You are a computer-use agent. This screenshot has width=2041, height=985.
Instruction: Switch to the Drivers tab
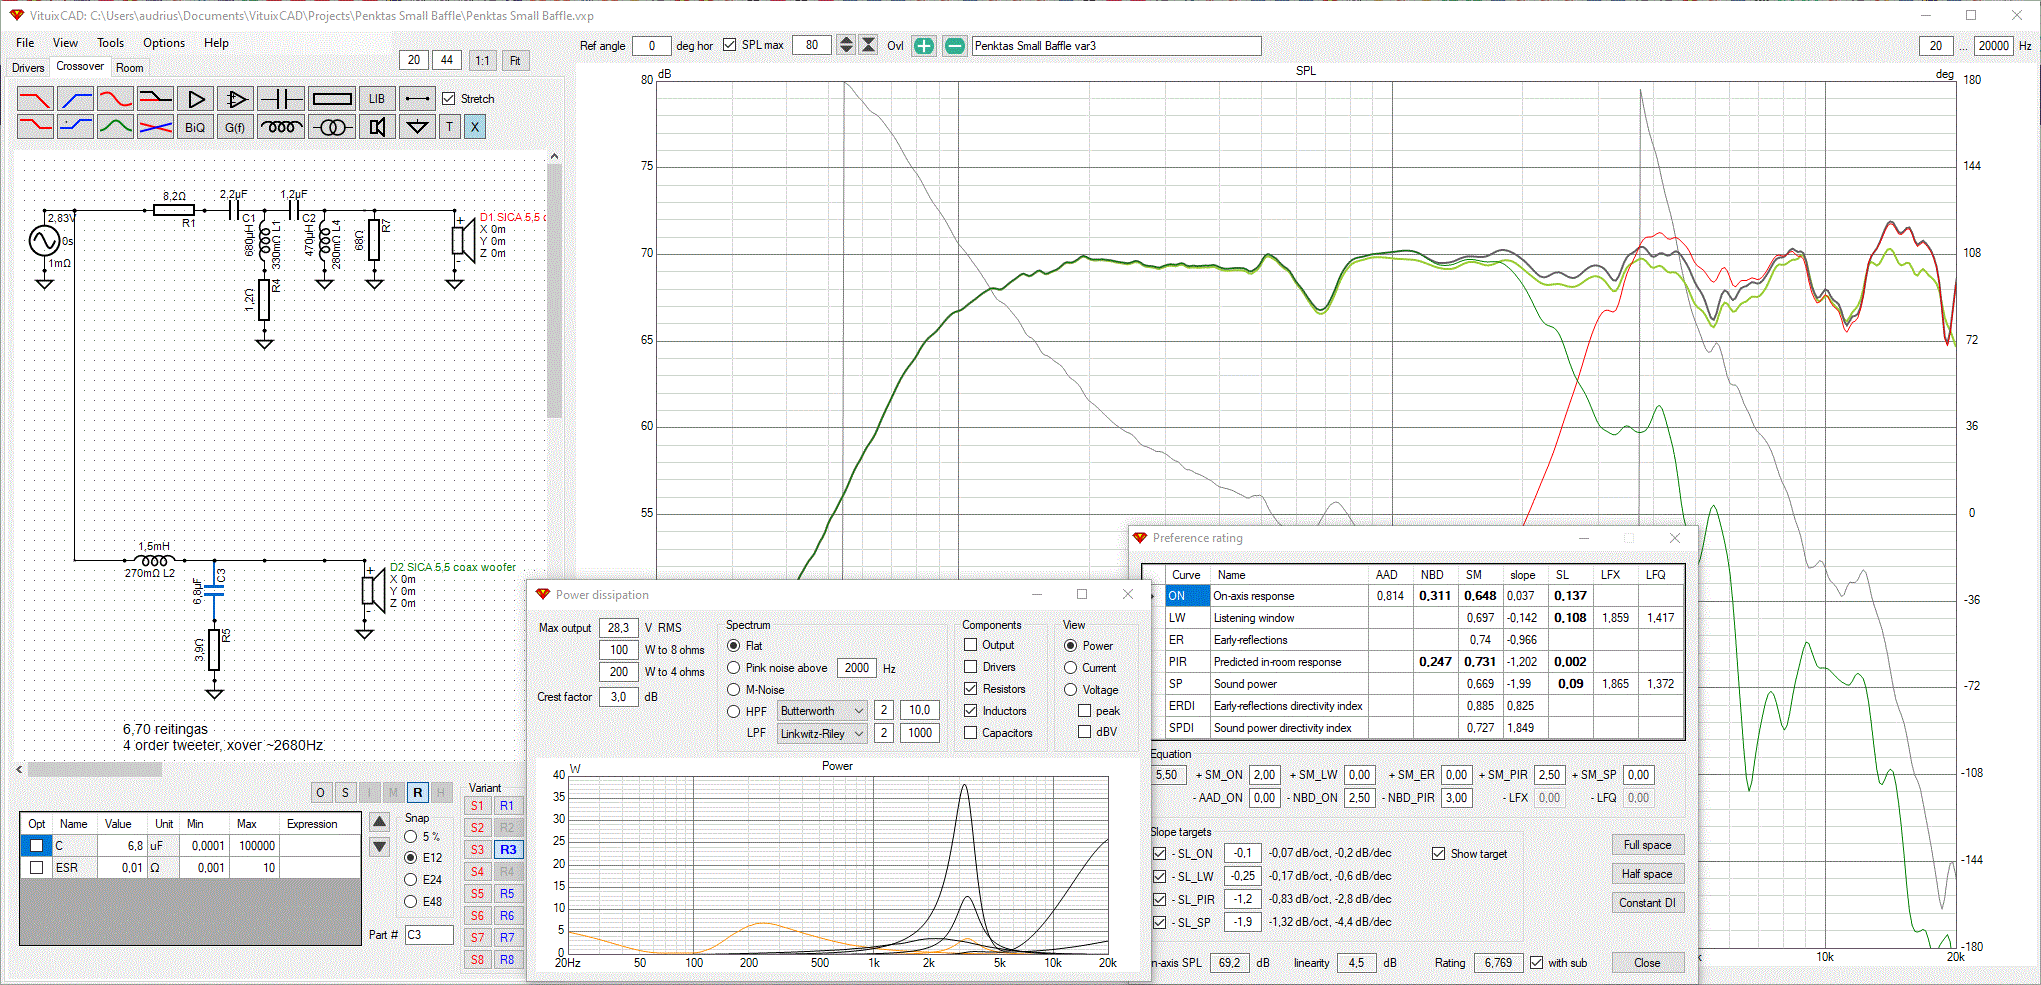point(28,68)
